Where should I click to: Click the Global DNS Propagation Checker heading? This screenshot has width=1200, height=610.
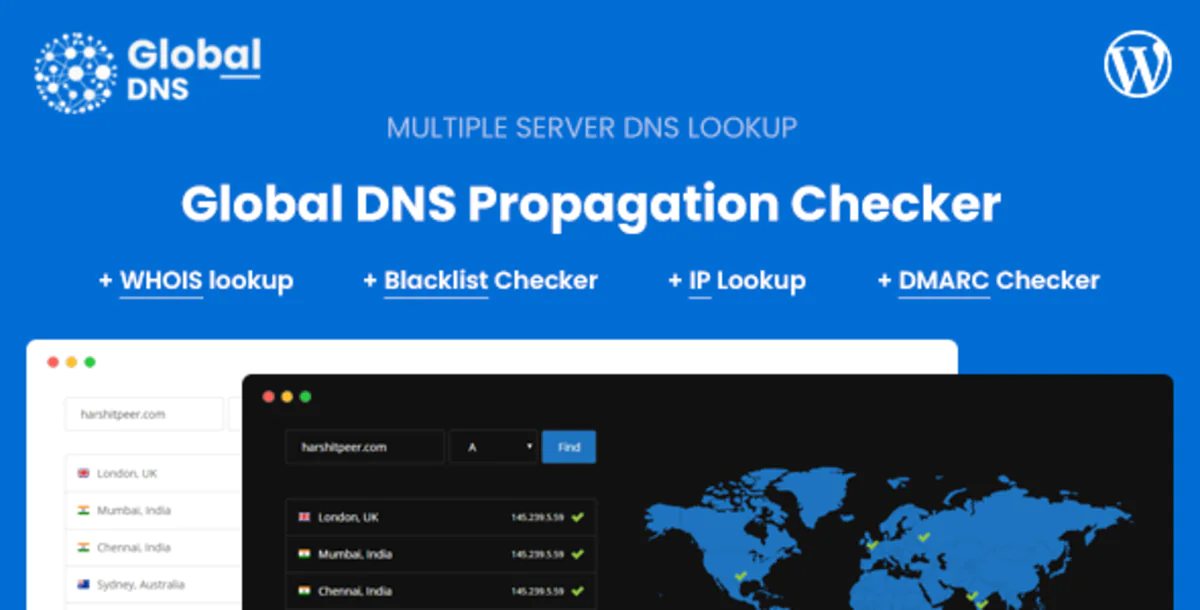coord(591,204)
